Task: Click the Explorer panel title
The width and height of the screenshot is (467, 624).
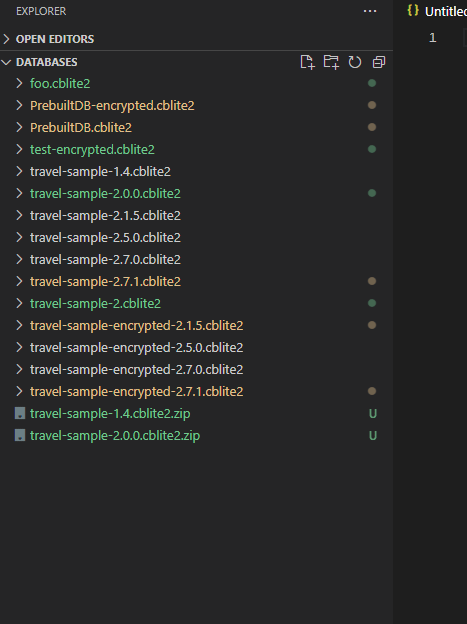Action: pyautogui.click(x=41, y=11)
